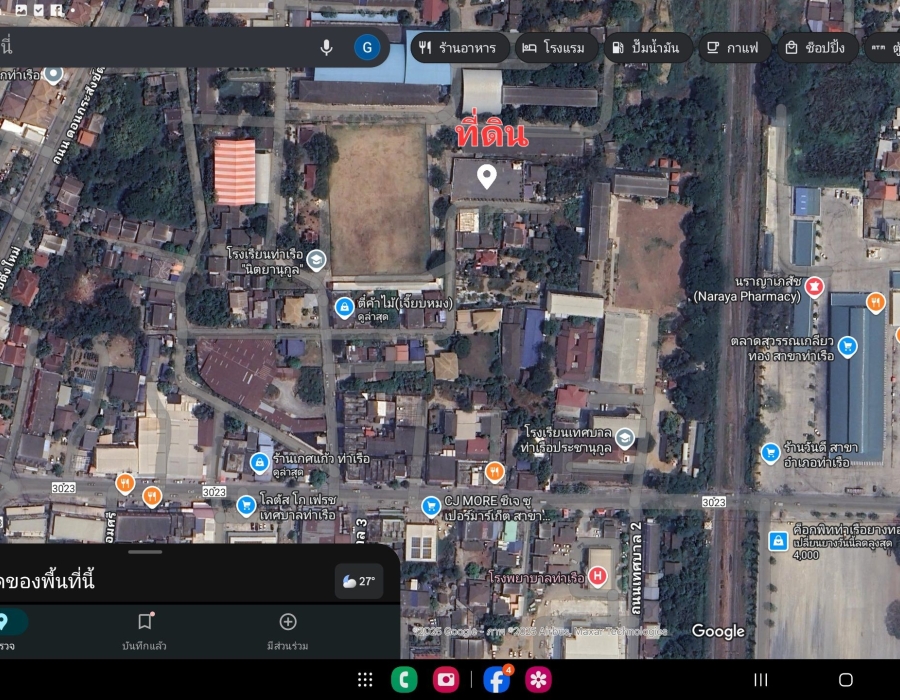Open ตี่ค้าไม้ shop marker icon
The image size is (900, 700).
[x=344, y=308]
